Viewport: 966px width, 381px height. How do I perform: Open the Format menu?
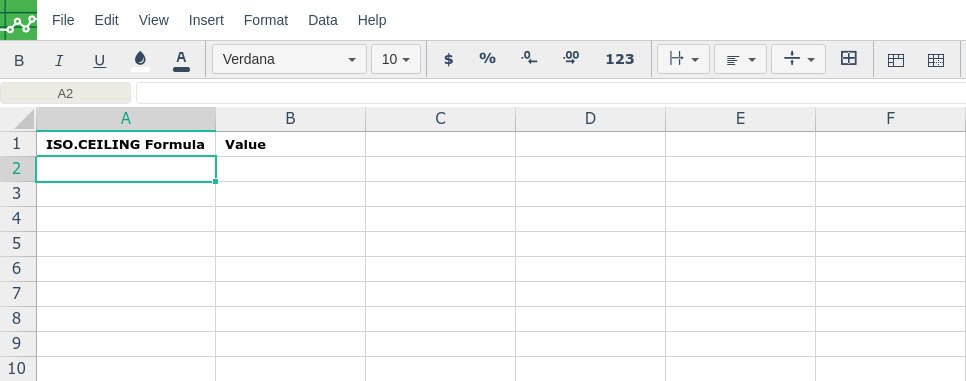[x=266, y=20]
